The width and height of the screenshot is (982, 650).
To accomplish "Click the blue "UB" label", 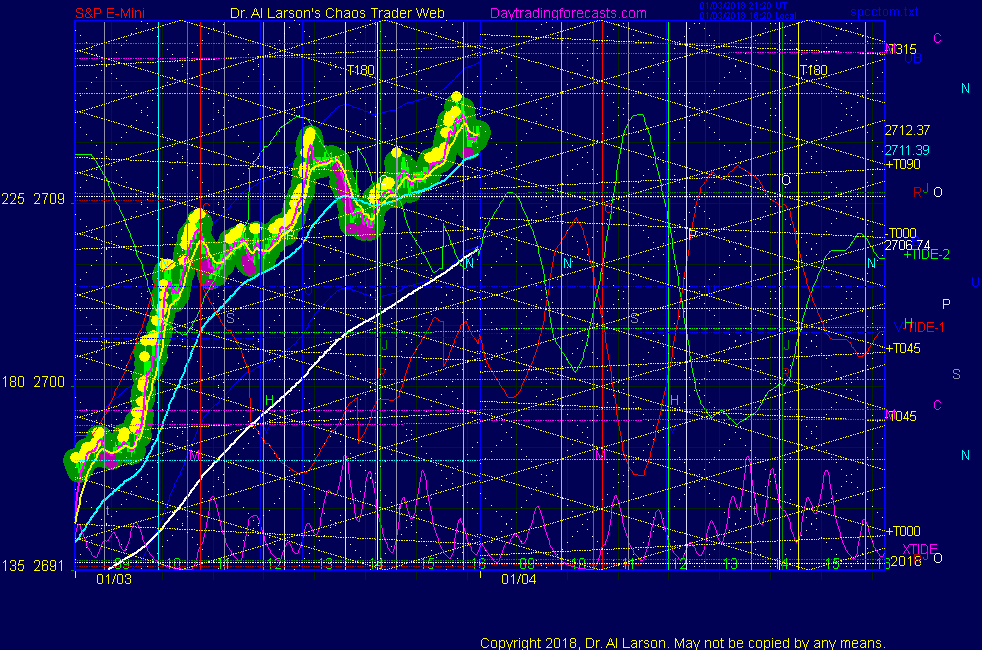I will (x=913, y=59).
